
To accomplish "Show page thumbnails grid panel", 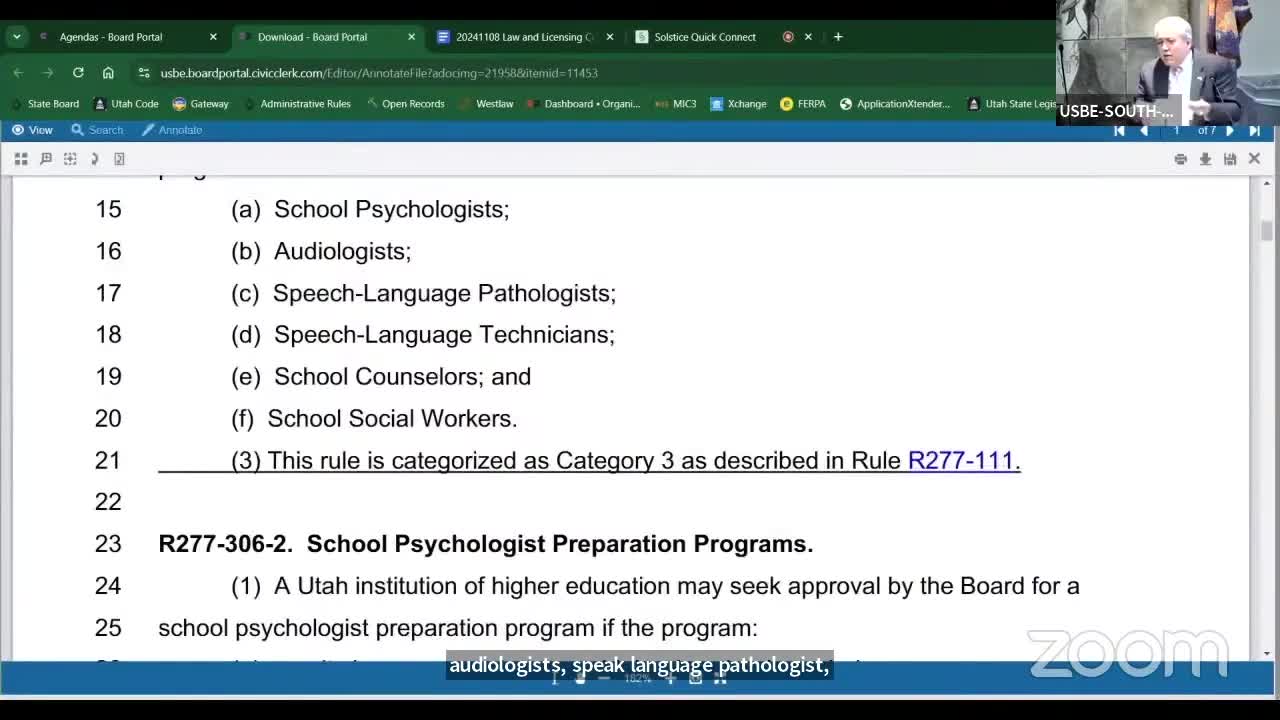I will (x=21, y=159).
